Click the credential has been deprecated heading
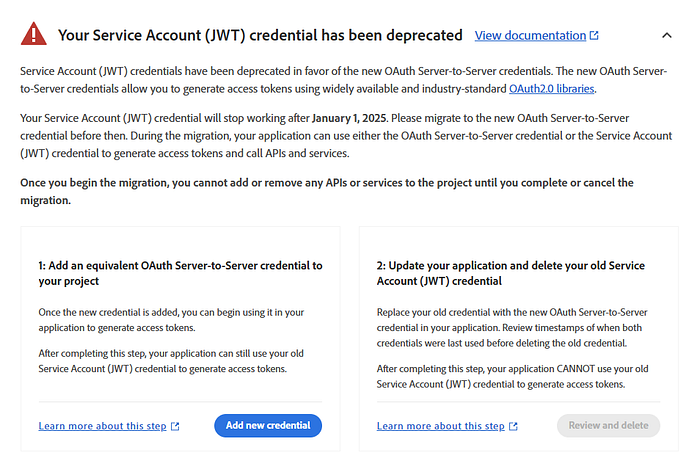 [x=260, y=35]
